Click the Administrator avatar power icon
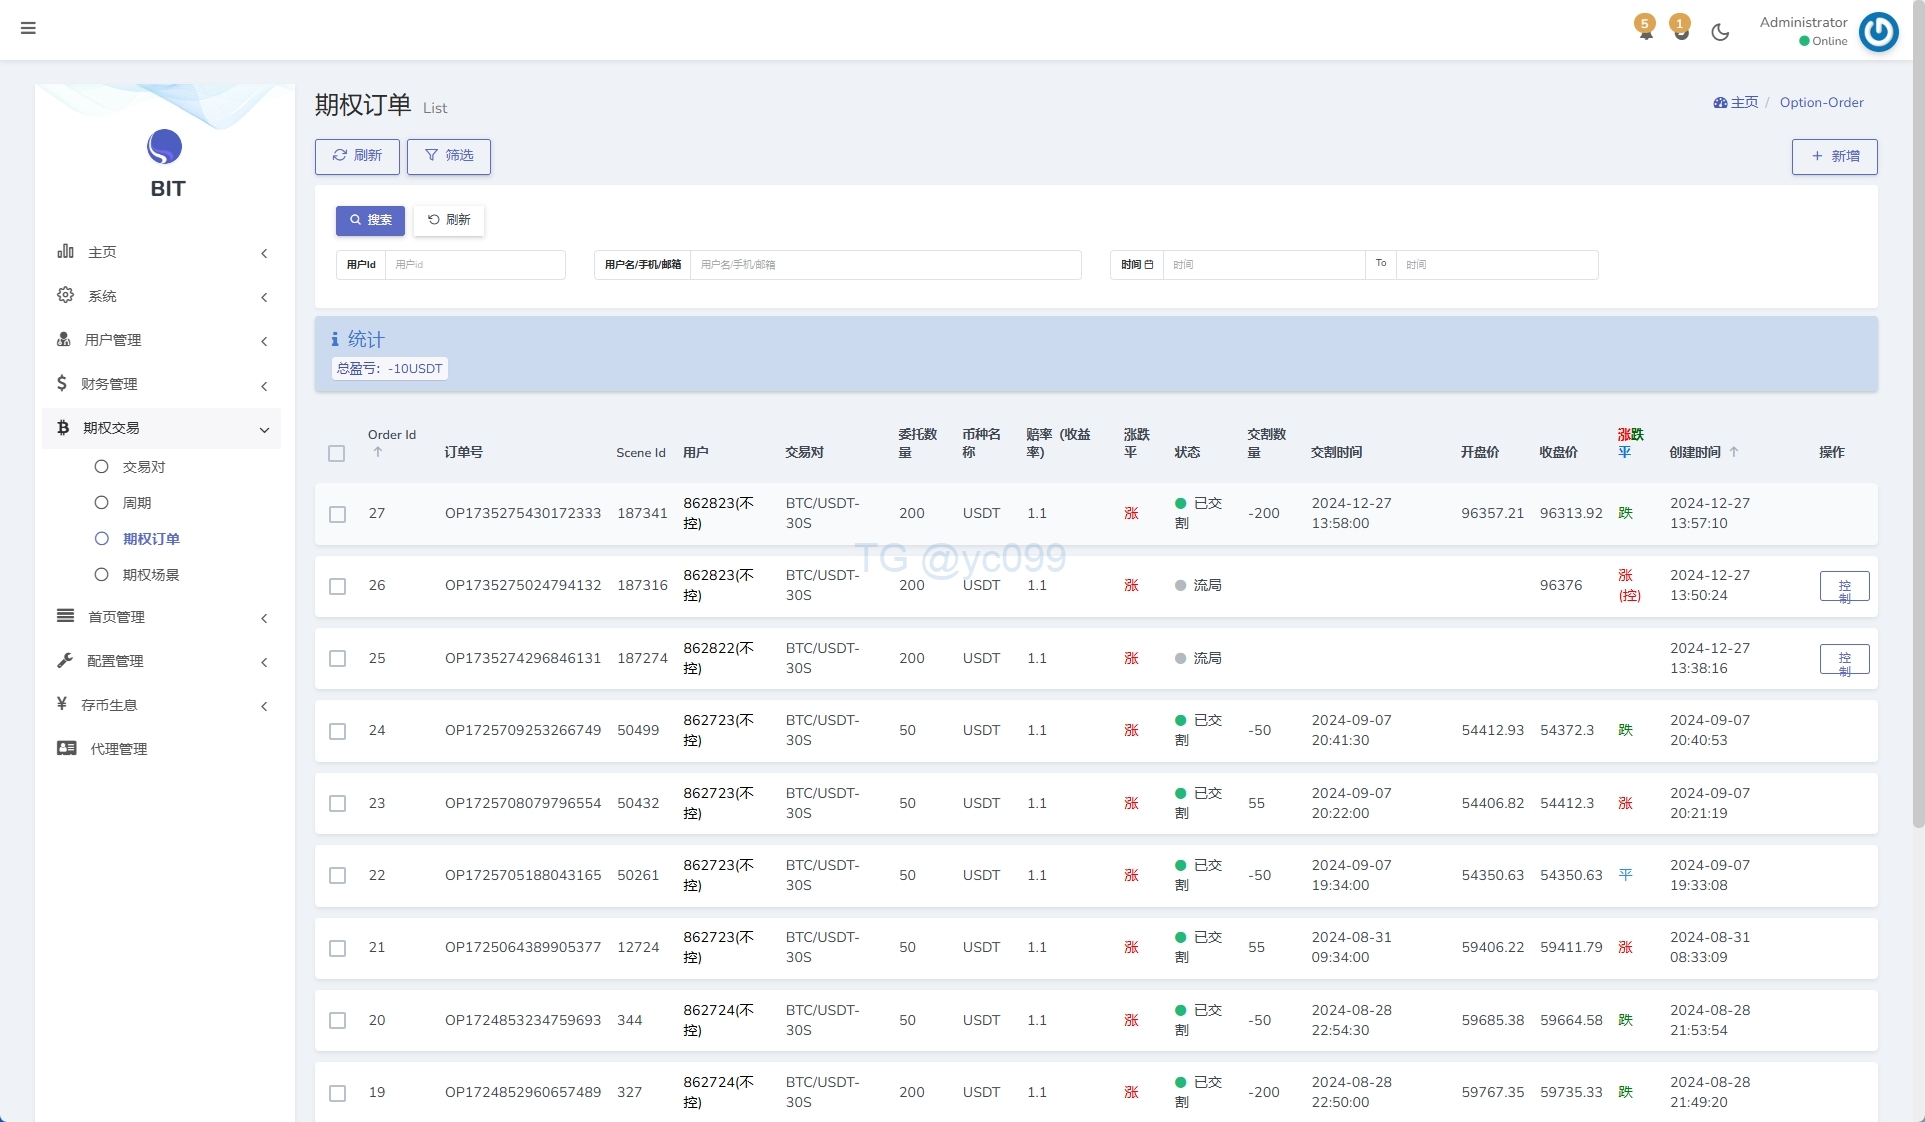 pyautogui.click(x=1878, y=32)
